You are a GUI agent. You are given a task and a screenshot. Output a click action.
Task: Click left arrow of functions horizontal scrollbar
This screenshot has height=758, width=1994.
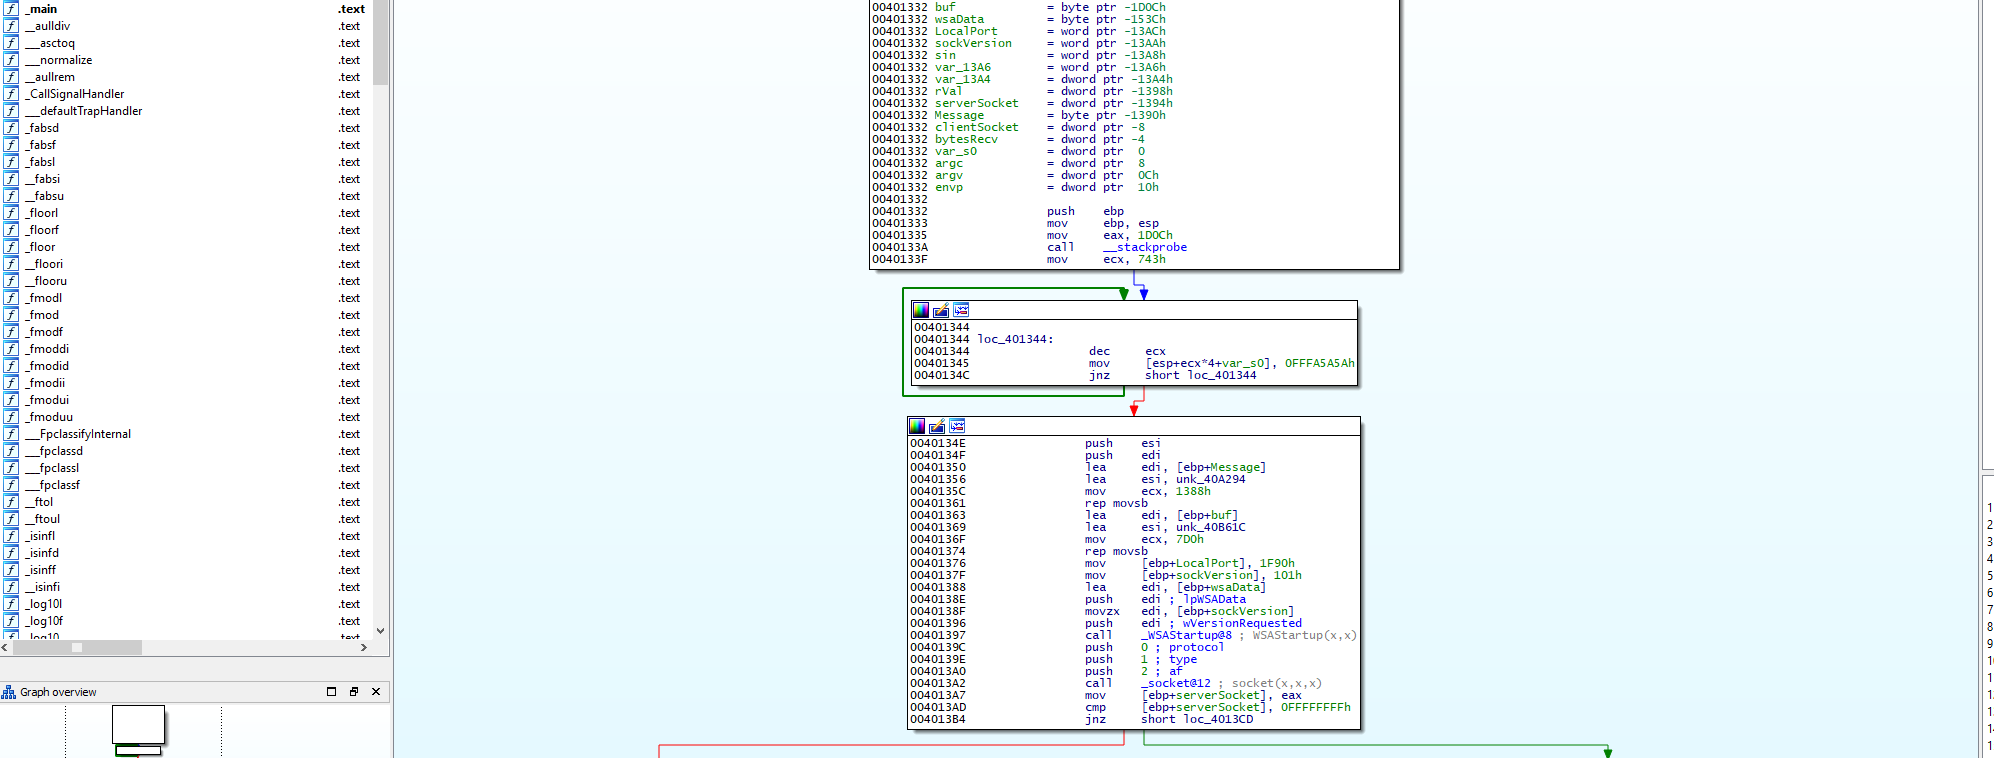click(x=6, y=648)
